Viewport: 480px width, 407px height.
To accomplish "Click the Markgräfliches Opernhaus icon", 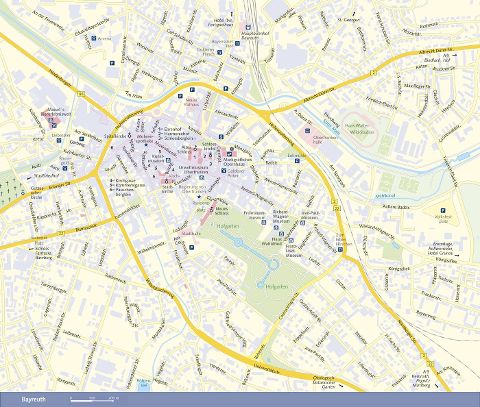I will point(229,154).
